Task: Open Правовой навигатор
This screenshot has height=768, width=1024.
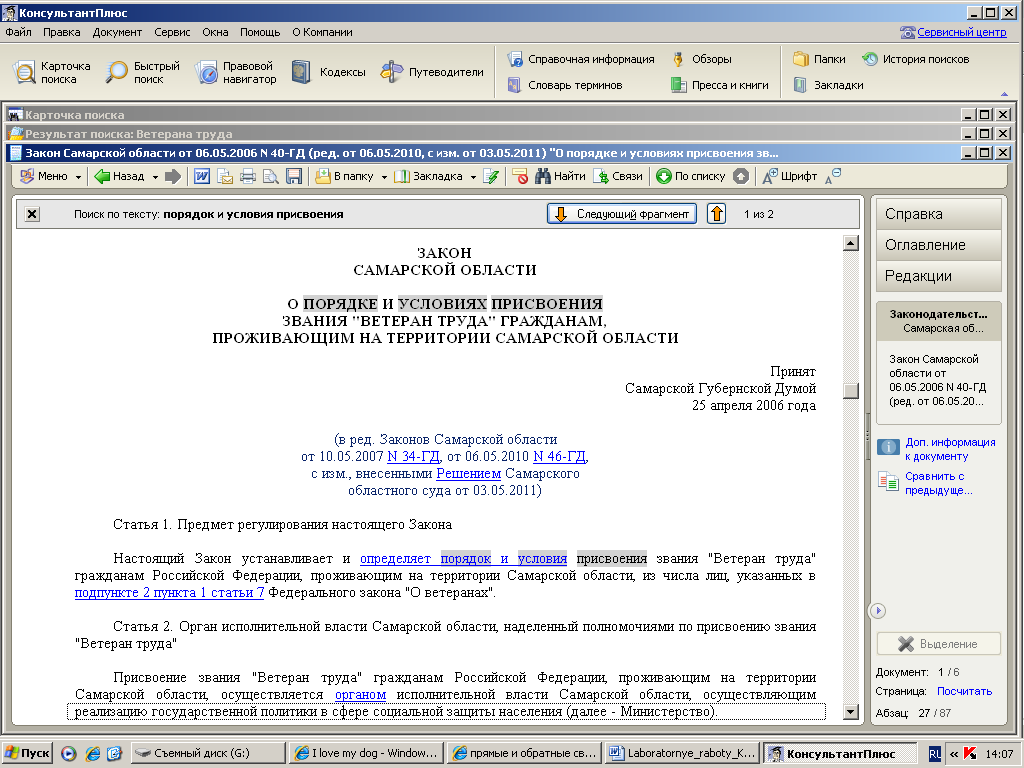Action: click(x=236, y=72)
